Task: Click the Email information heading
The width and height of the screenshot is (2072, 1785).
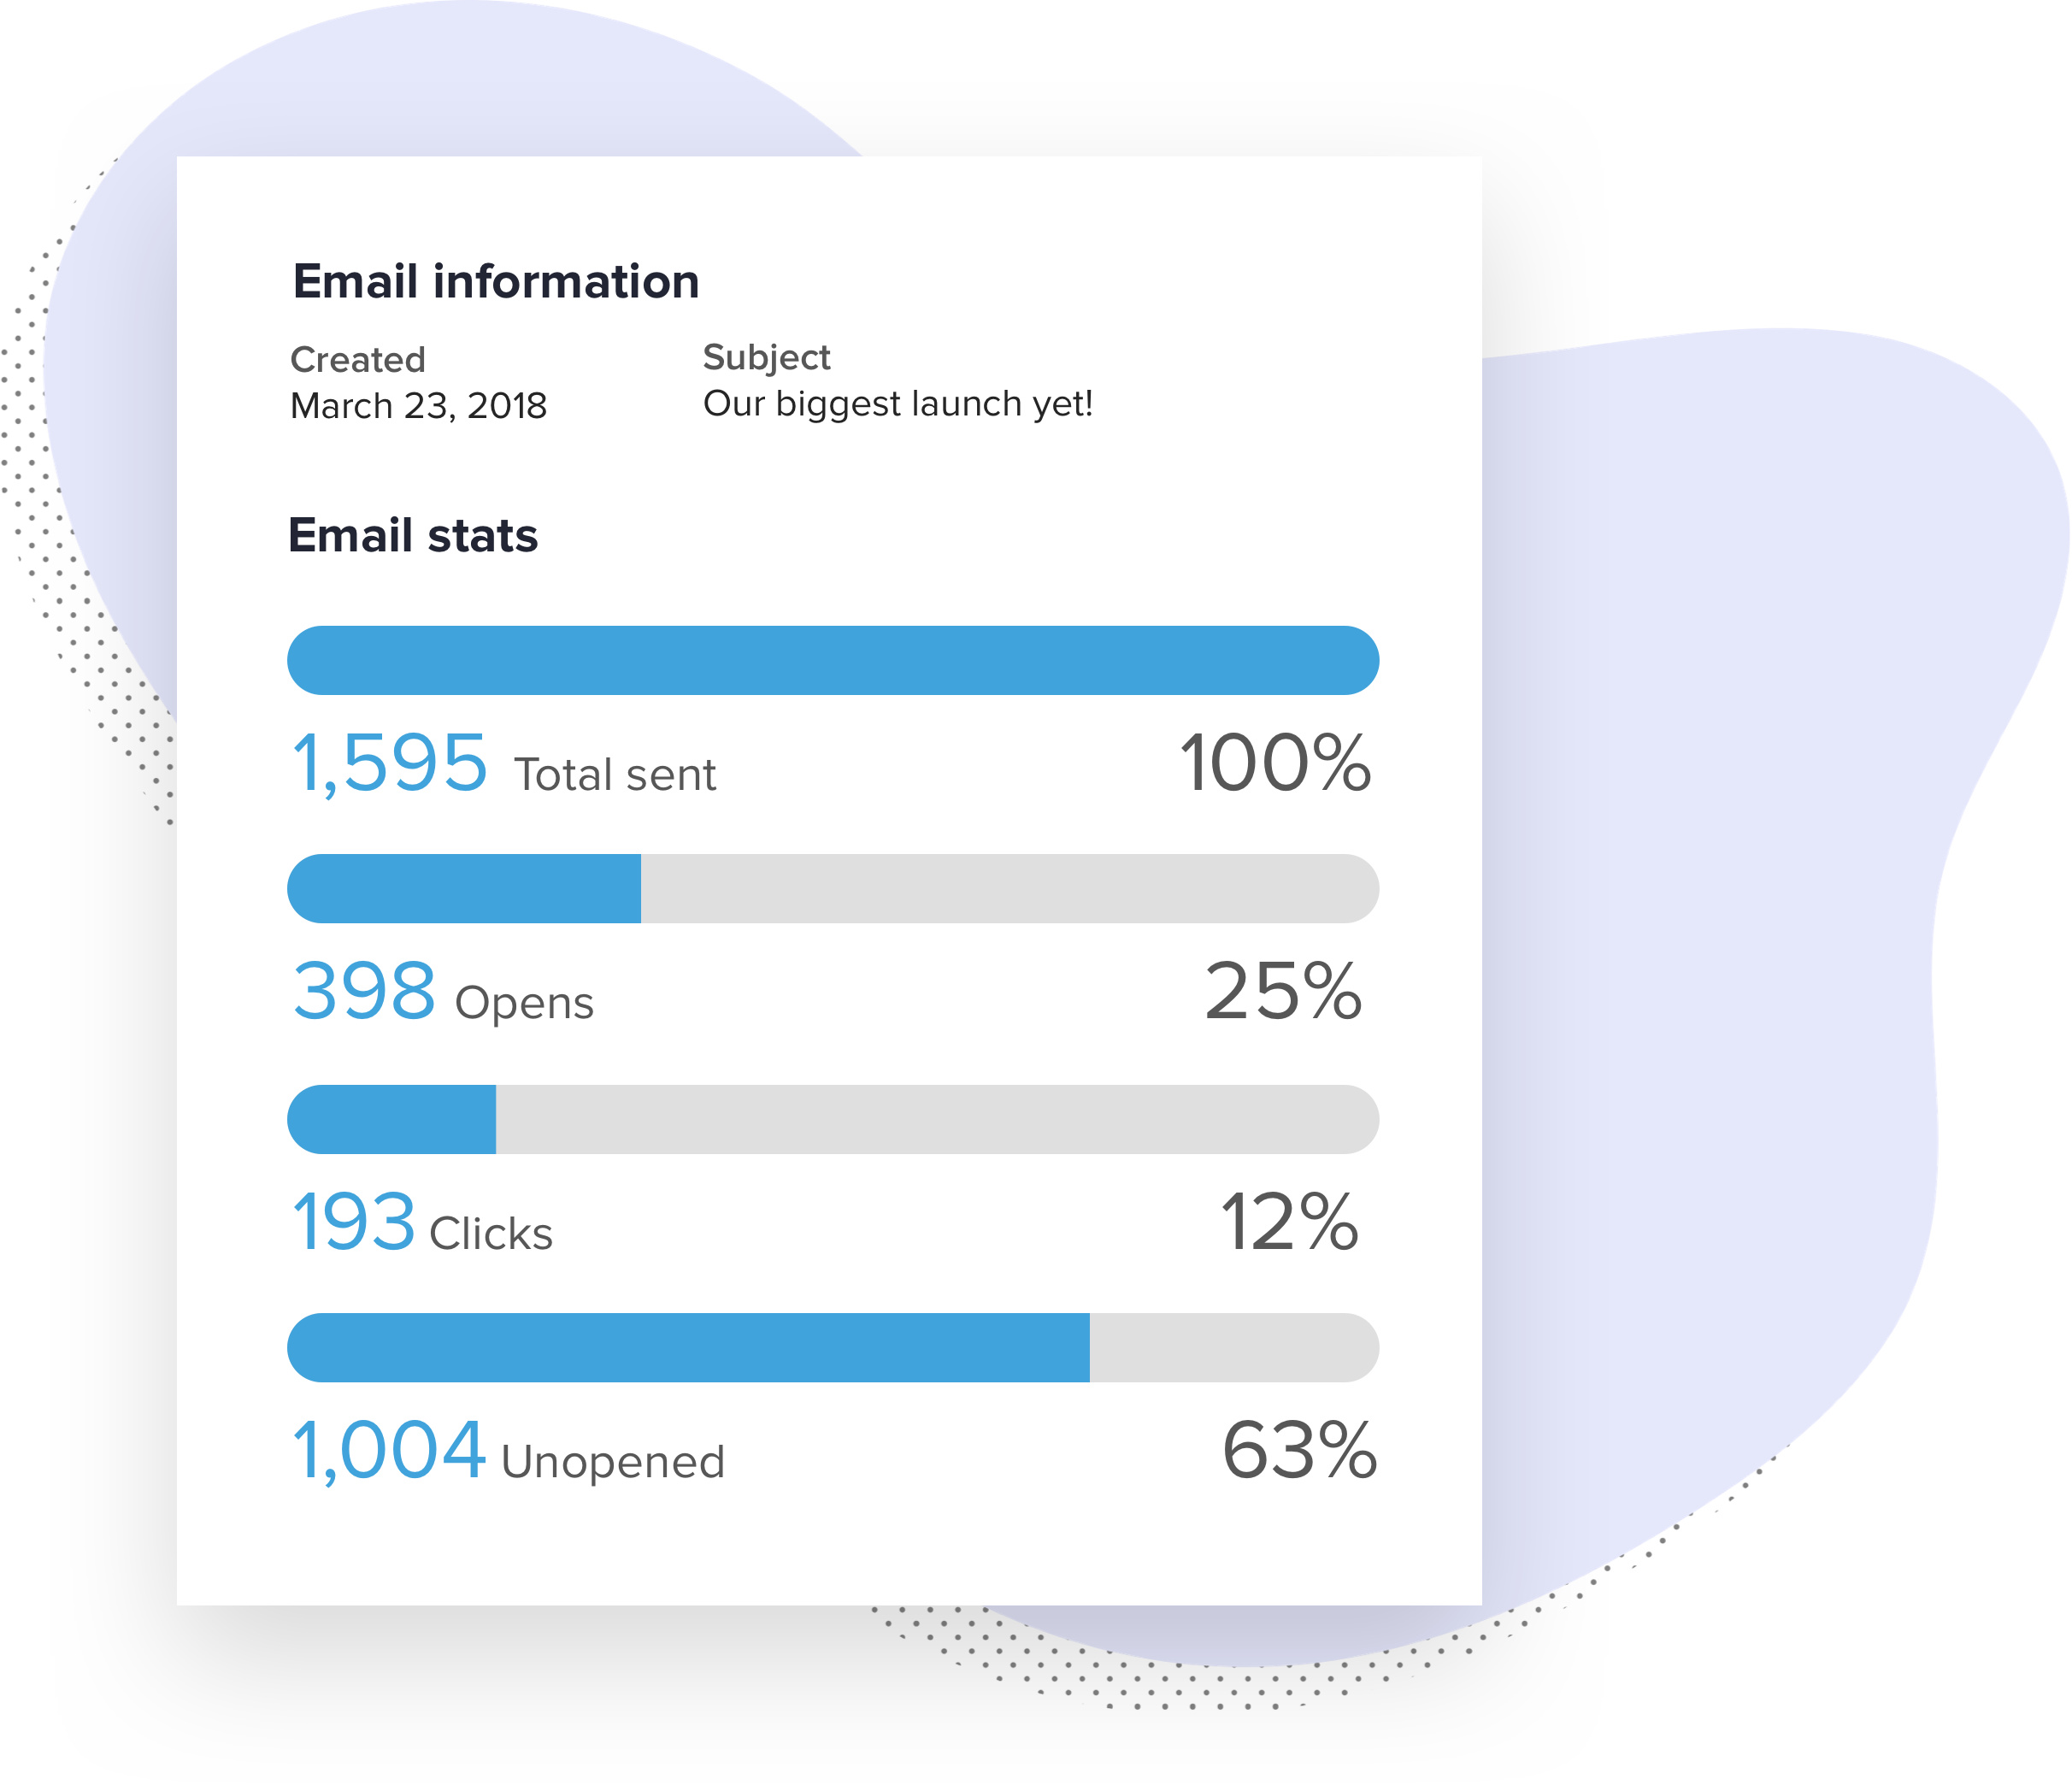Action: [x=496, y=281]
